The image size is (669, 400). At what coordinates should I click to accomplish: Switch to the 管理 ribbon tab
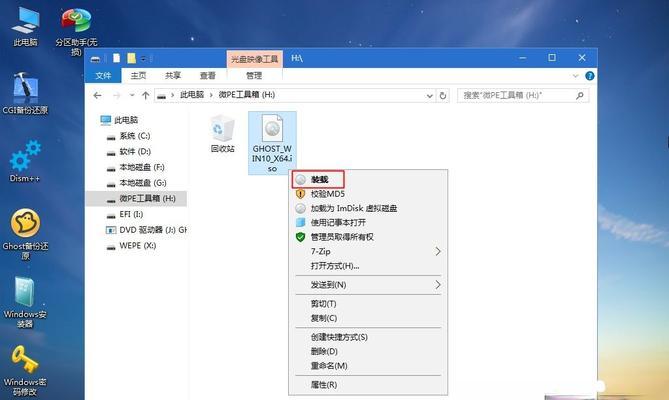click(x=254, y=75)
